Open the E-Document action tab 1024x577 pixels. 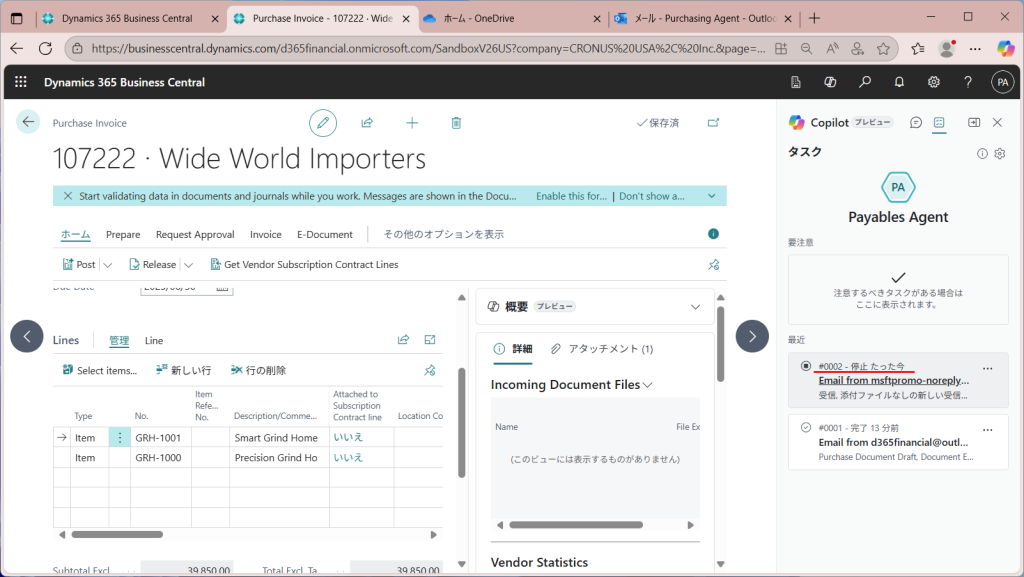325,234
